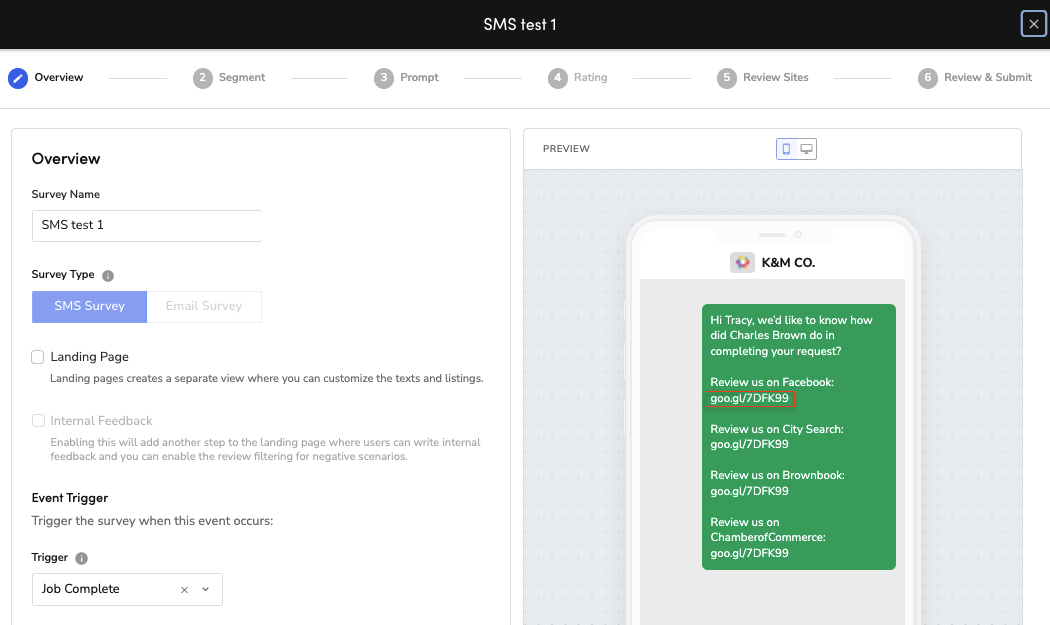
Task: Switch preview to mobile phone view
Action: (x=786, y=149)
